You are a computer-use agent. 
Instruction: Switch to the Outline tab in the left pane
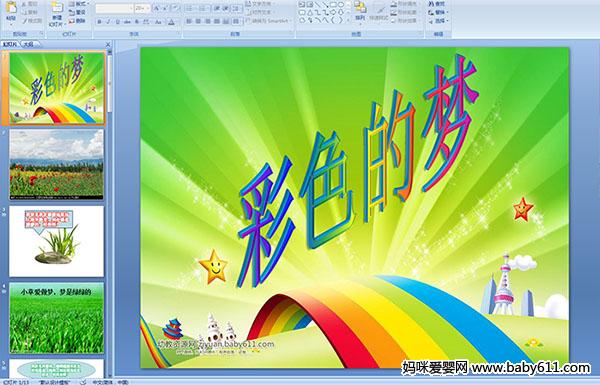[29, 44]
